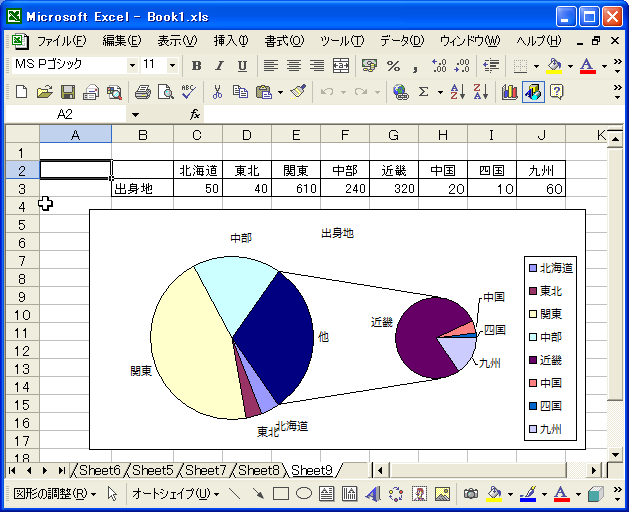Click the Print icon
This screenshot has height=512, width=629.
coord(142,92)
